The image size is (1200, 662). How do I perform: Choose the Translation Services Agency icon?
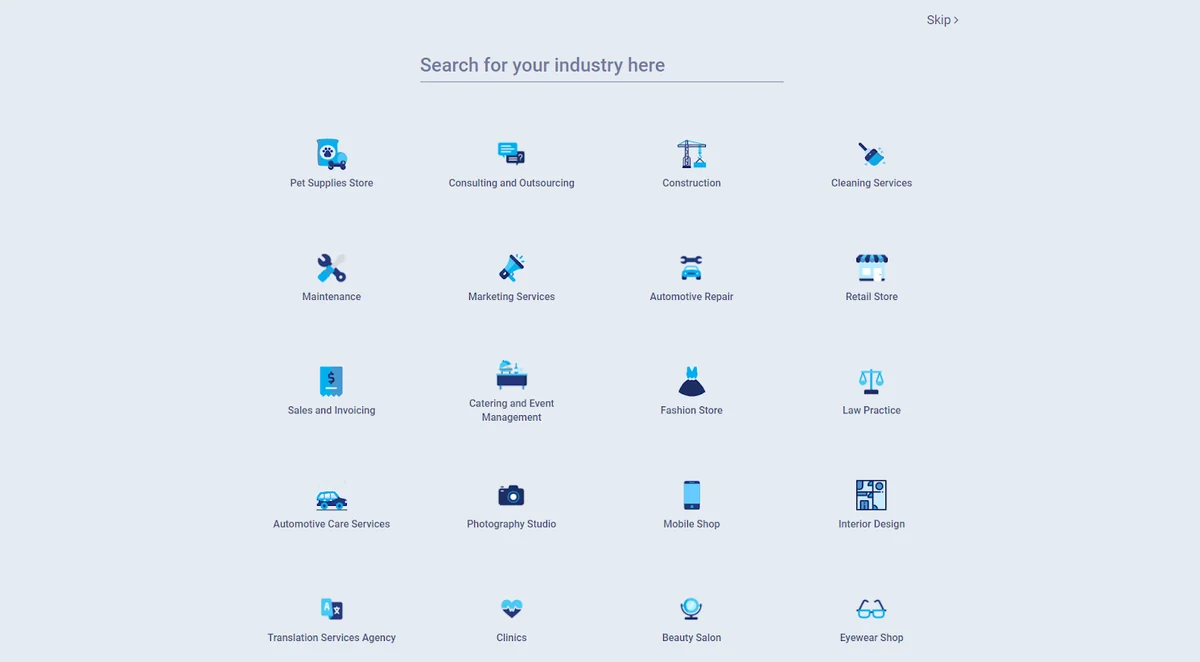pyautogui.click(x=332, y=609)
